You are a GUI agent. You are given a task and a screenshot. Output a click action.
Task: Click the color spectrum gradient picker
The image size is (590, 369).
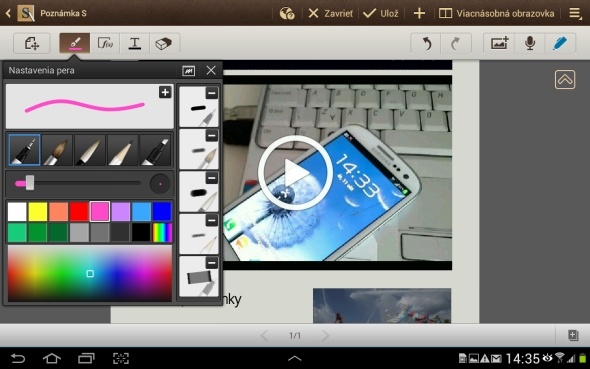(x=90, y=273)
